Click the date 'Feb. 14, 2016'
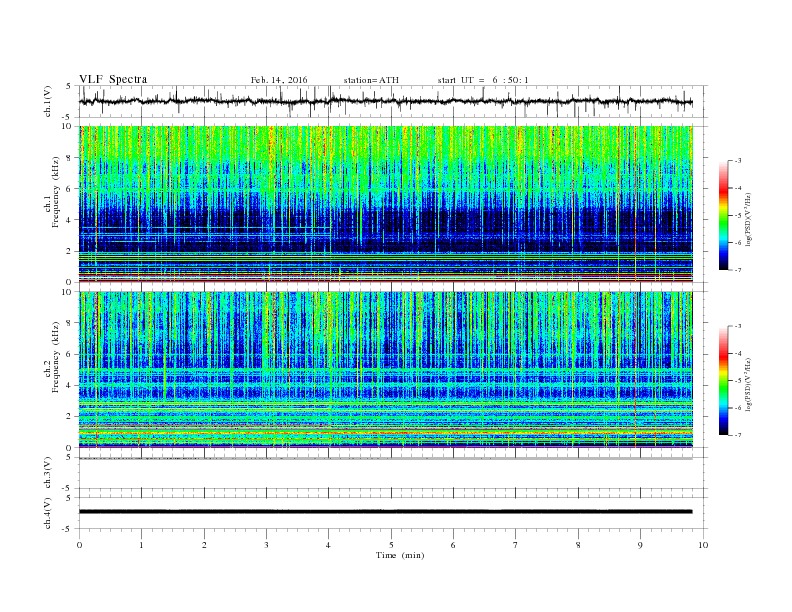 279,80
